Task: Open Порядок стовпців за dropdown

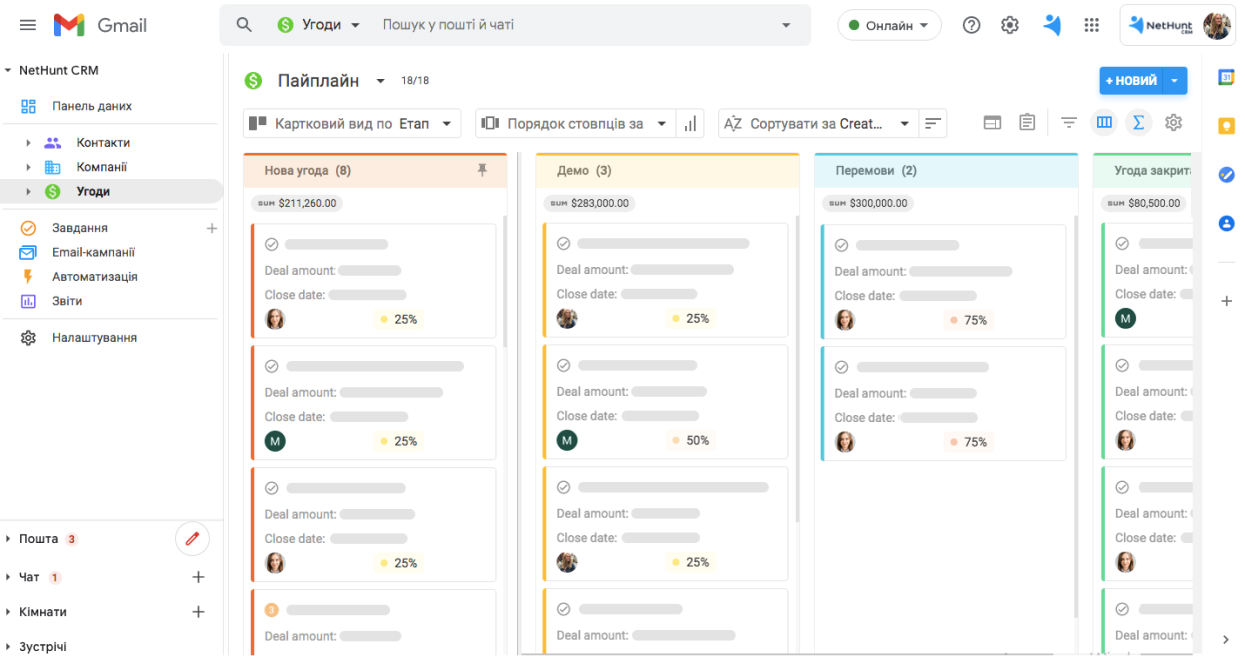Action: tap(575, 124)
